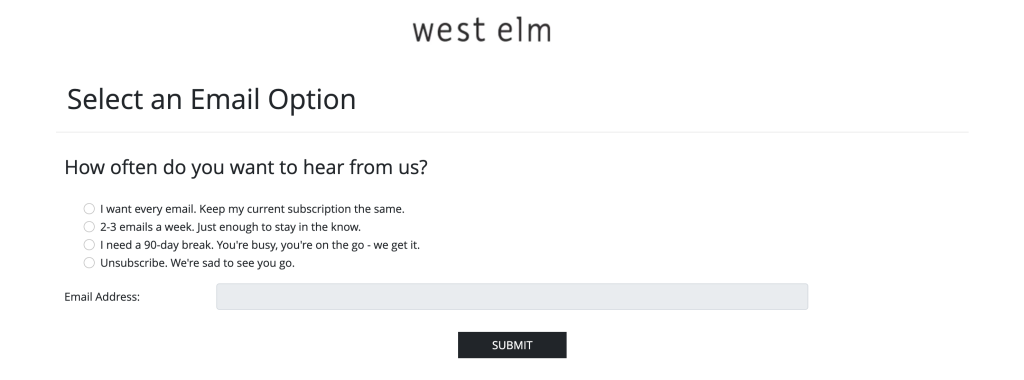Click the 'How often do you want to hear from us?' heading
The width and height of the screenshot is (1024, 380).
[246, 168]
